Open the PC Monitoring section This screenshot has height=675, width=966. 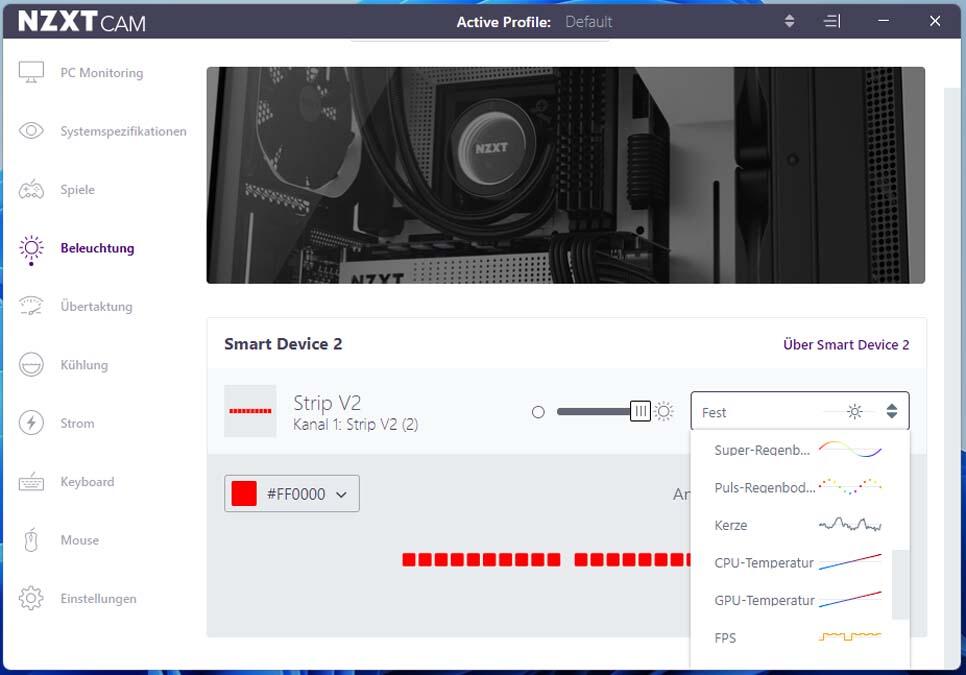102,73
